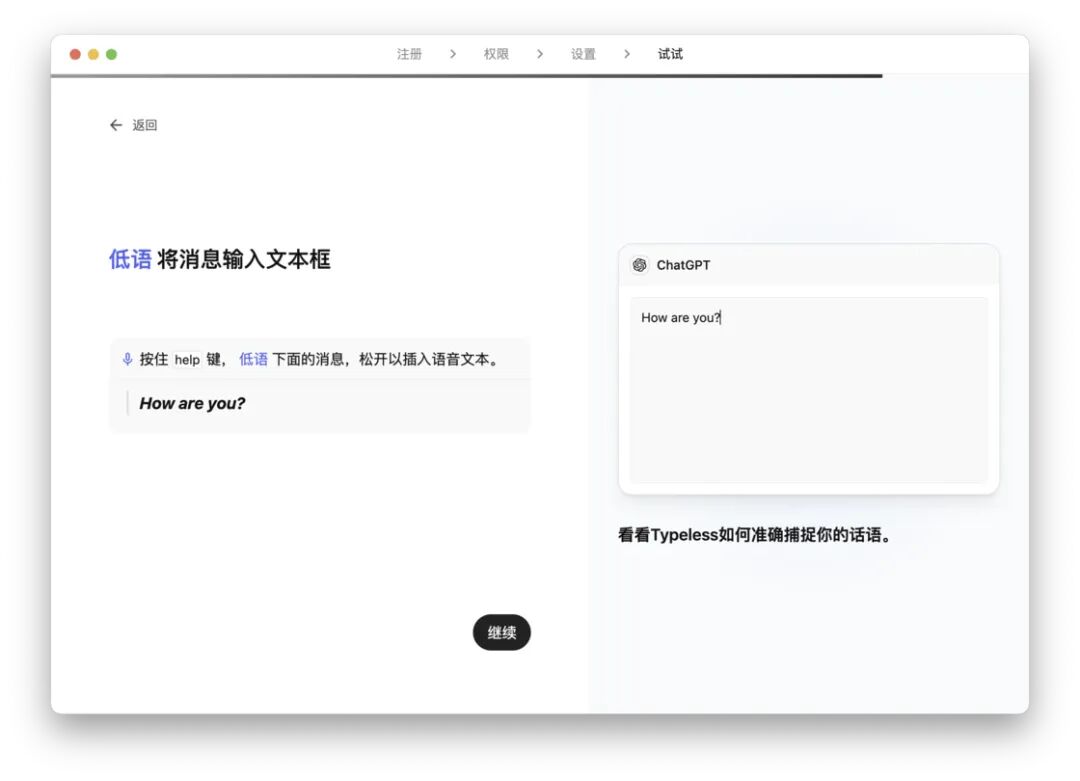Go to the 注册 step

point(409,54)
